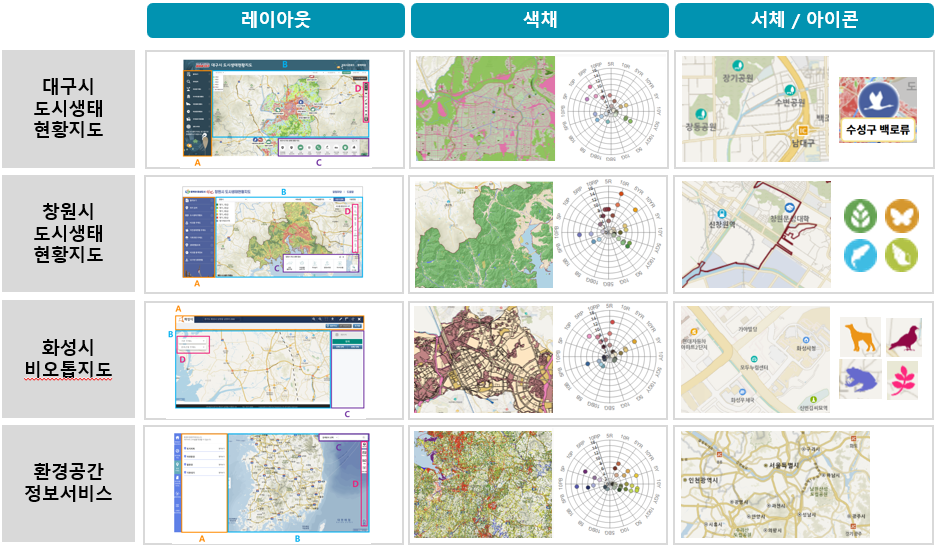This screenshot has height=548, width=937.
Task: Select the orange butterfly circle icon
Action: point(900,215)
